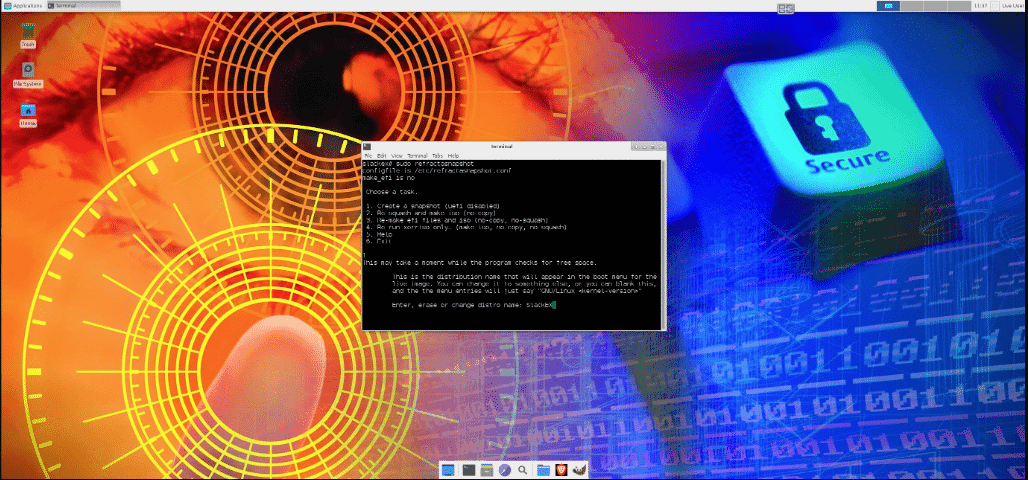Launch the Terminal emulator from the dock
Screen dimensions: 1028x480
(x=468, y=470)
